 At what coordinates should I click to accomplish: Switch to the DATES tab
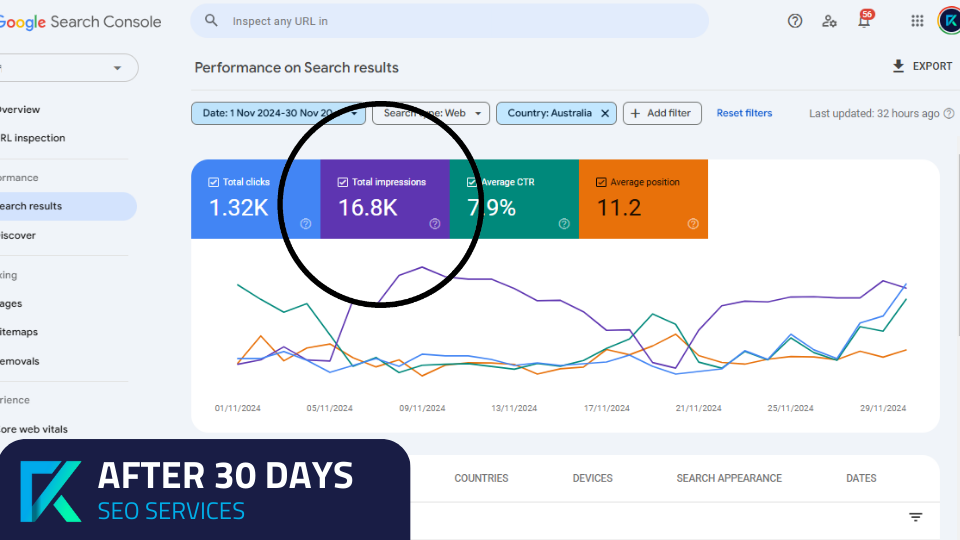[x=861, y=478]
